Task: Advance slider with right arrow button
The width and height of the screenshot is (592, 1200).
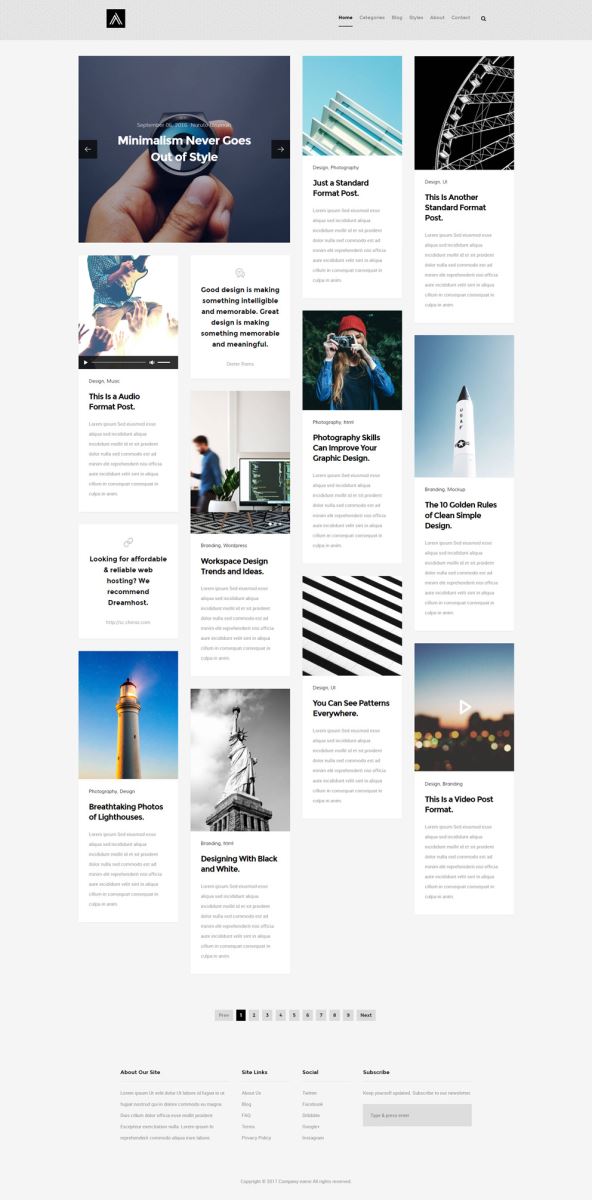Action: 281,149
